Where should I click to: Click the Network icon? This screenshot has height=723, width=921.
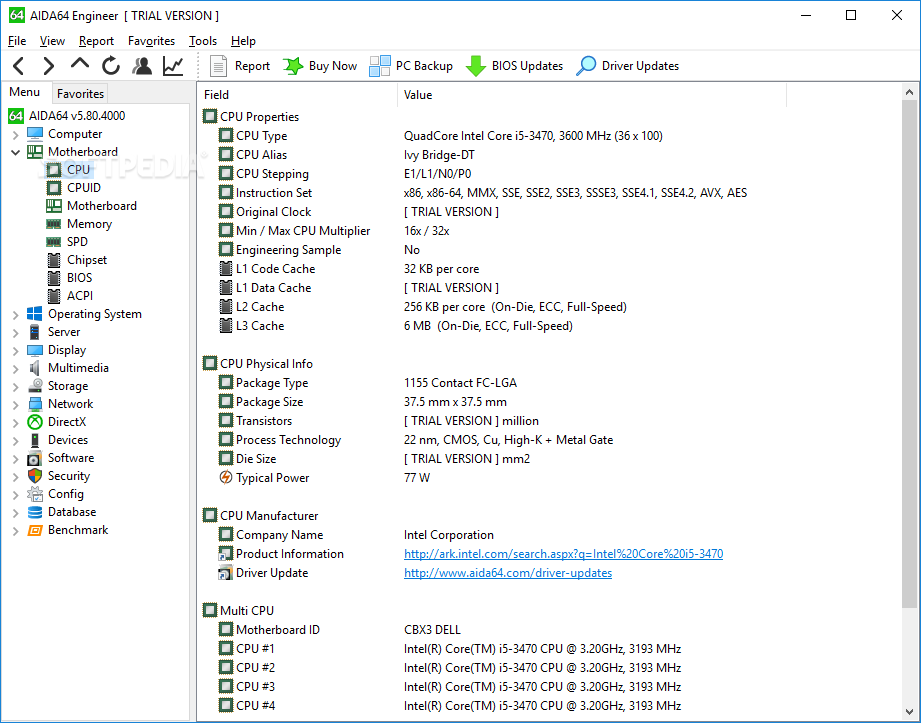coord(35,404)
